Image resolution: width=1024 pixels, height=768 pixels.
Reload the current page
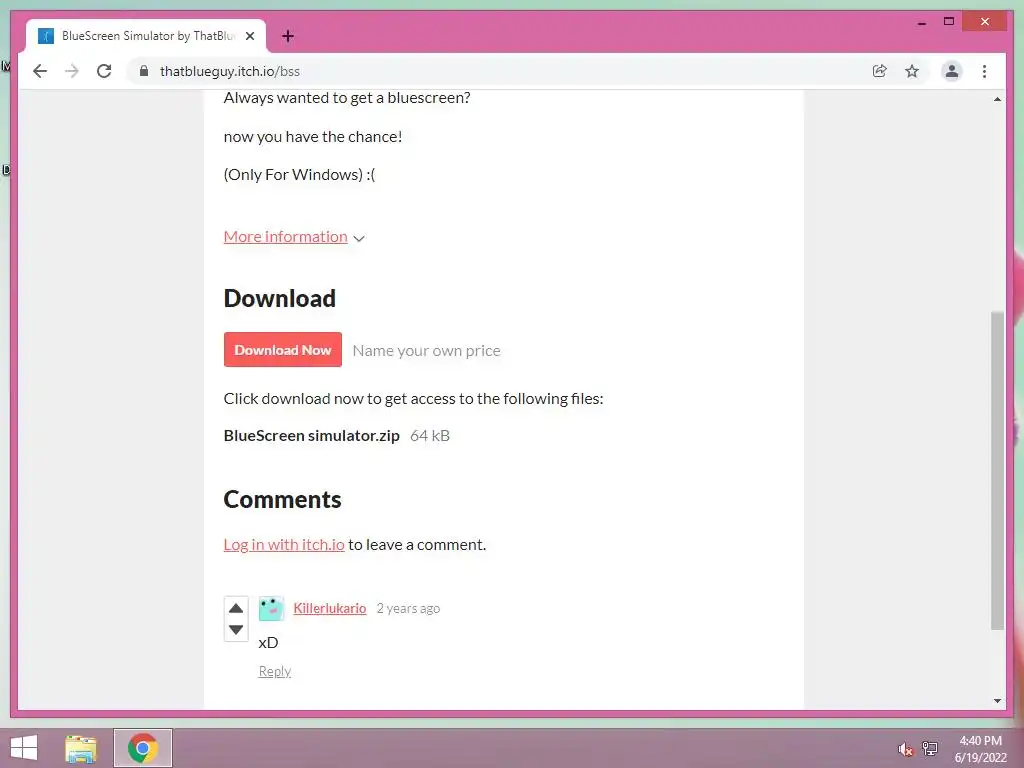pyautogui.click(x=104, y=71)
